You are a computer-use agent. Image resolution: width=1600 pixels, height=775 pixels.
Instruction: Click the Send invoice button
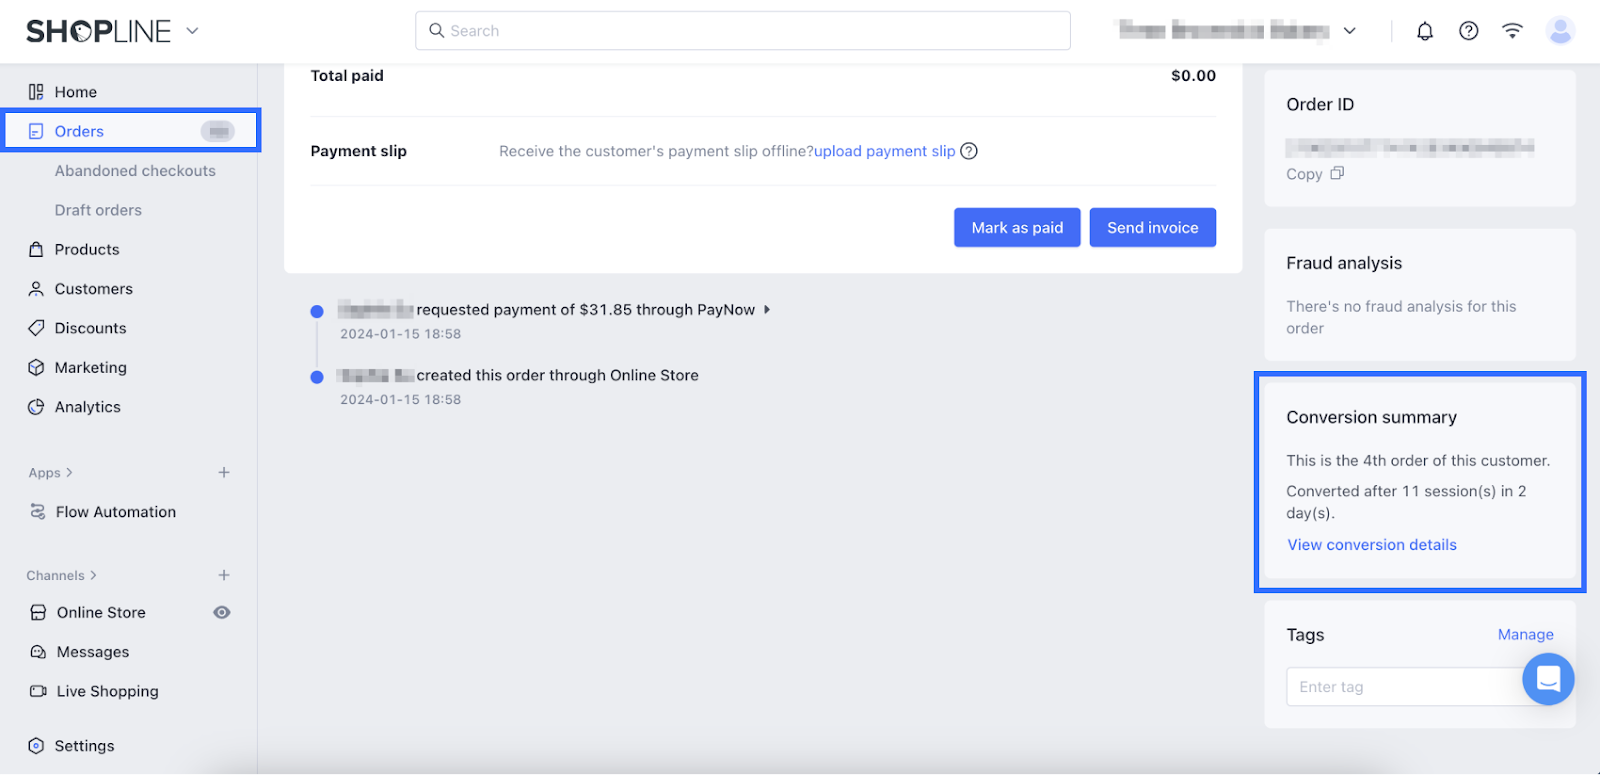point(1152,228)
